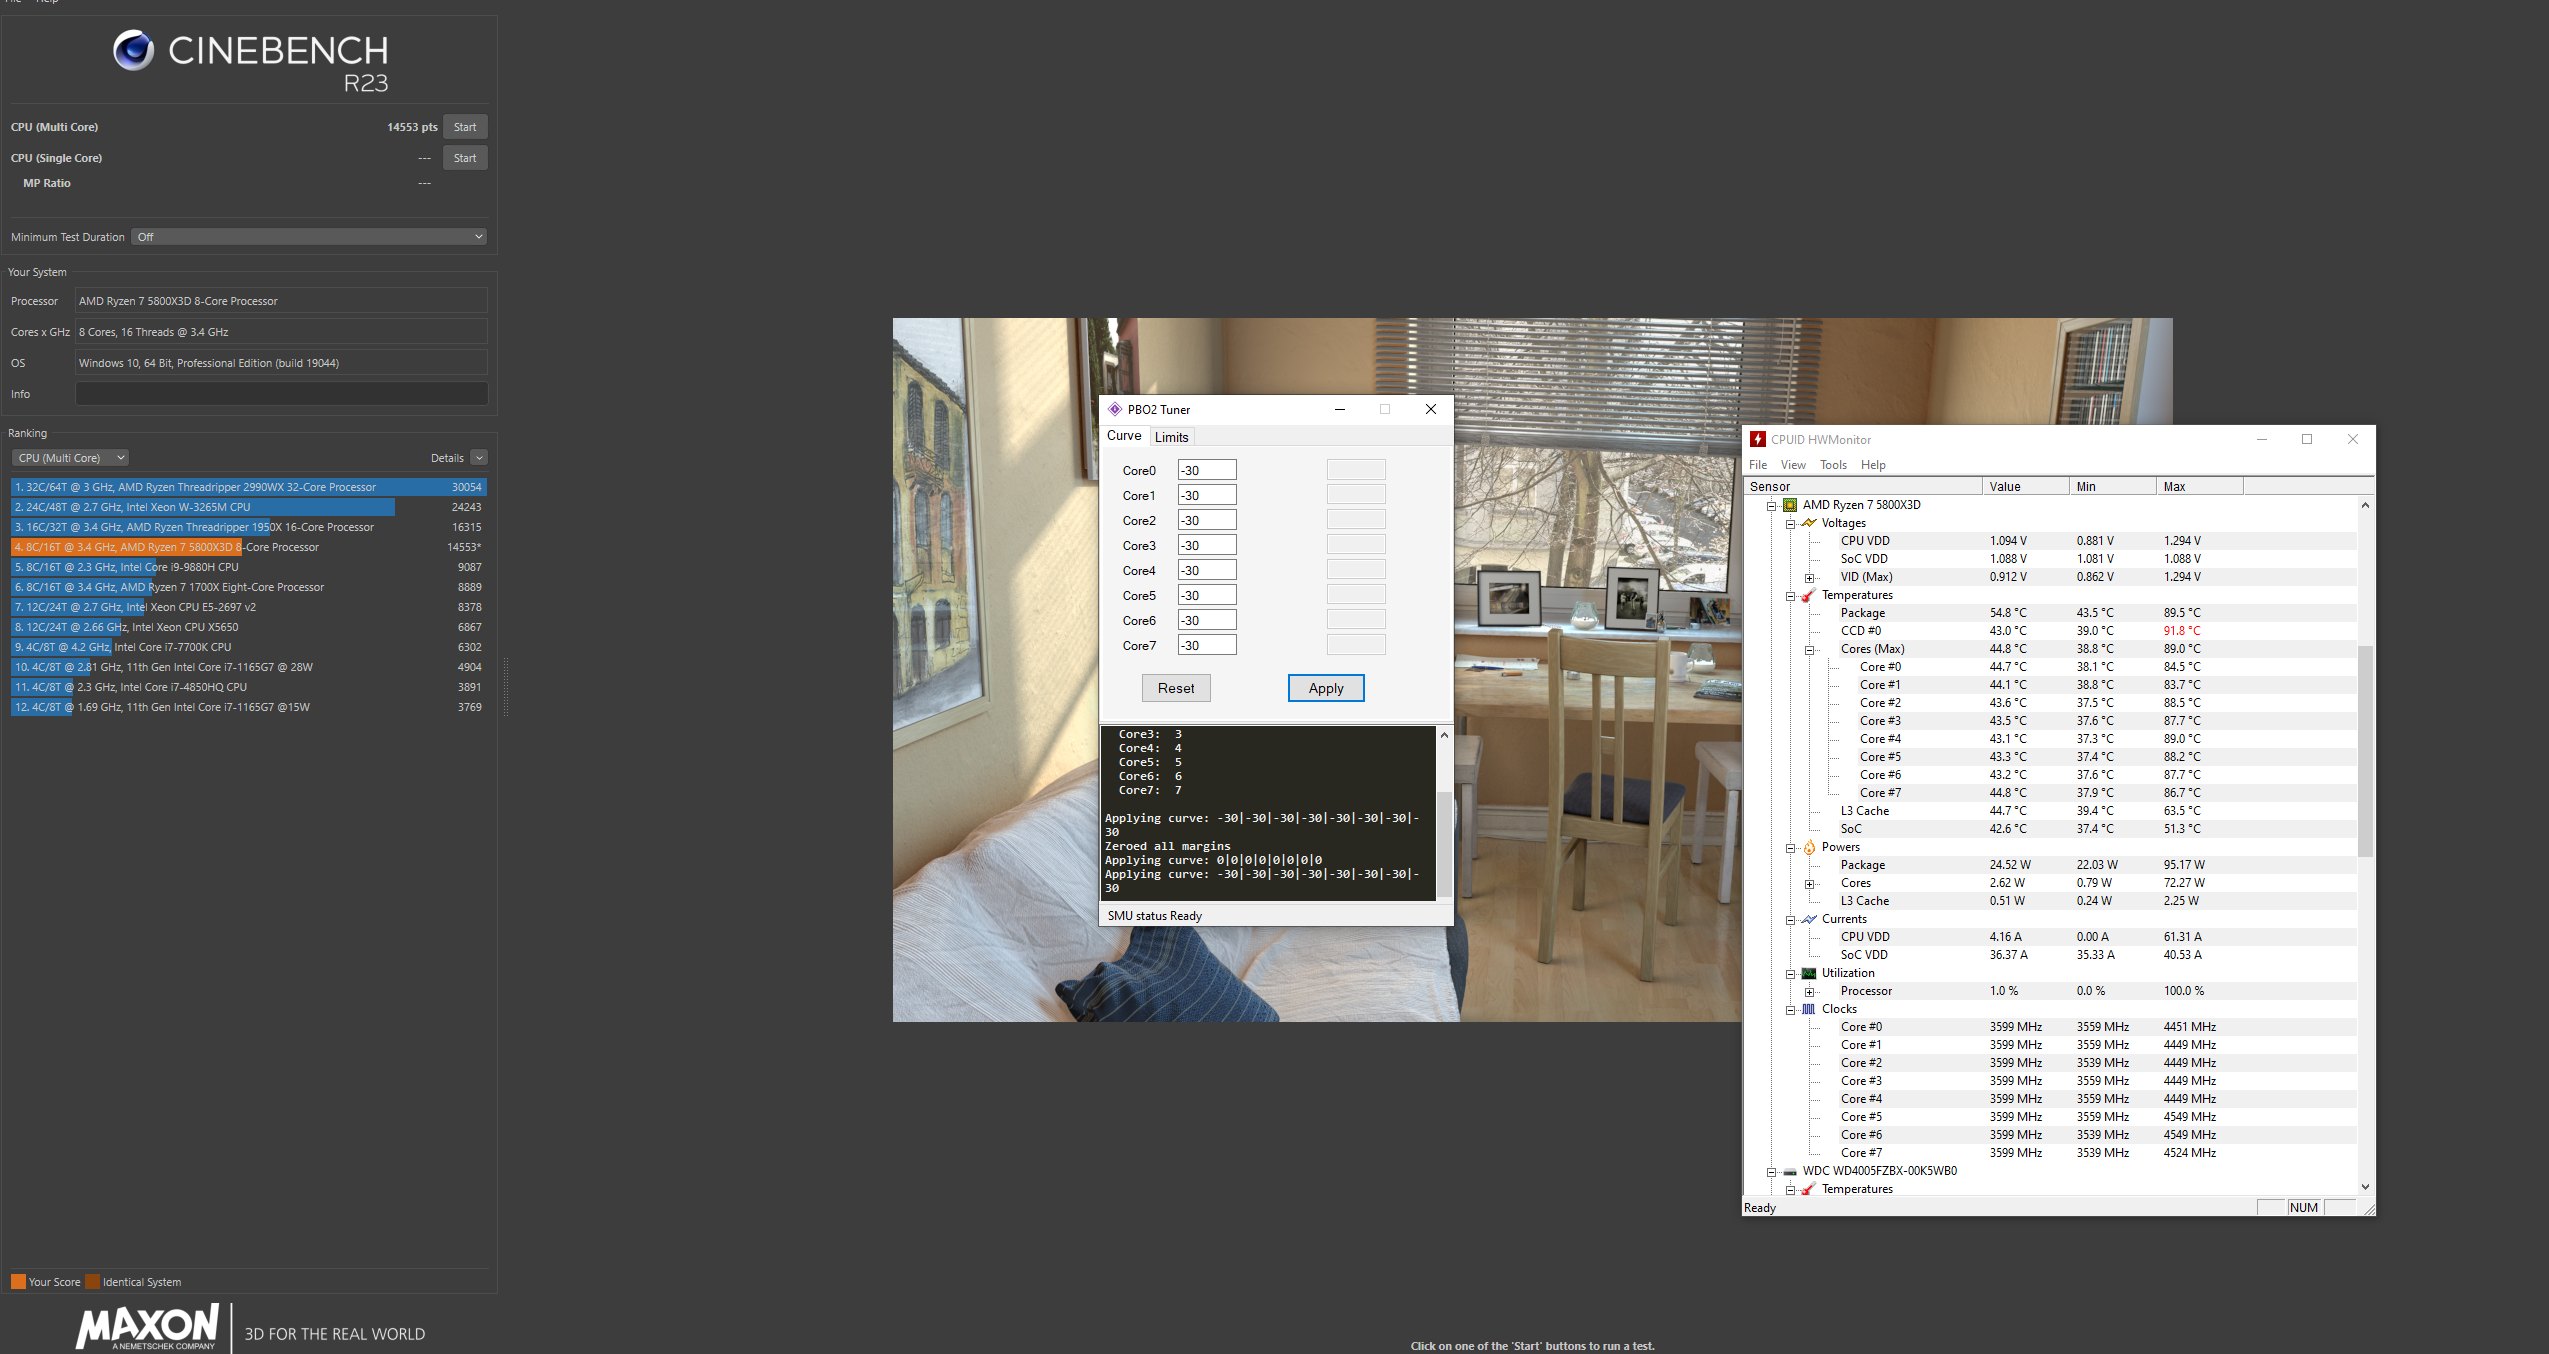
Task: Click the WDC WD4005FZBX hard drive icon
Action: (1790, 1171)
